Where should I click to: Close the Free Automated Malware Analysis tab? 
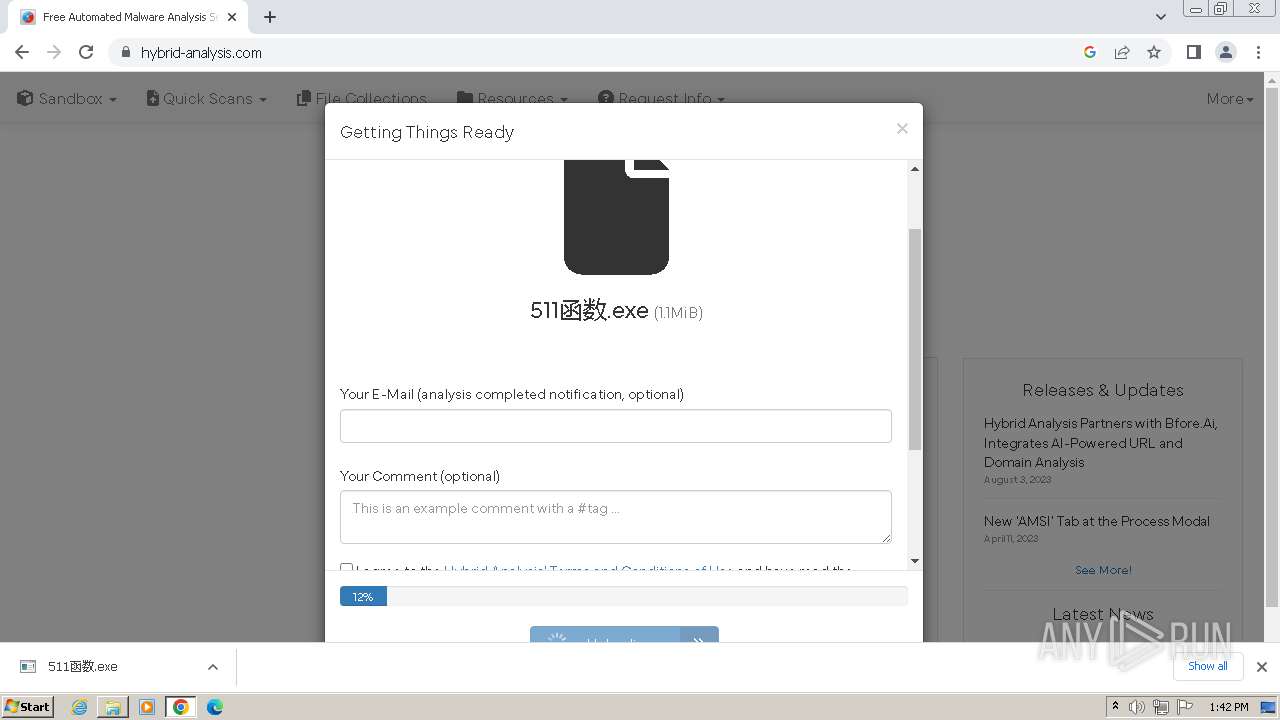[x=232, y=17]
